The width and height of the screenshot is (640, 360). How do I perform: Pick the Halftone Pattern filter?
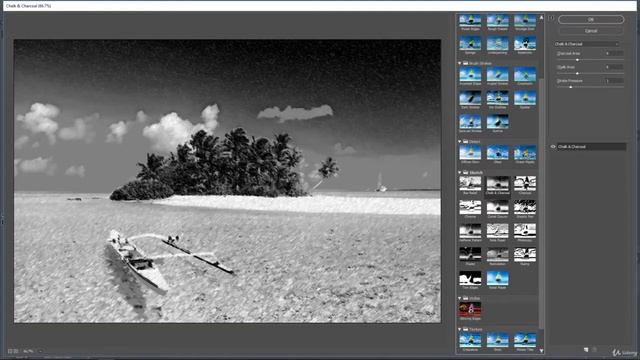[x=470, y=231]
